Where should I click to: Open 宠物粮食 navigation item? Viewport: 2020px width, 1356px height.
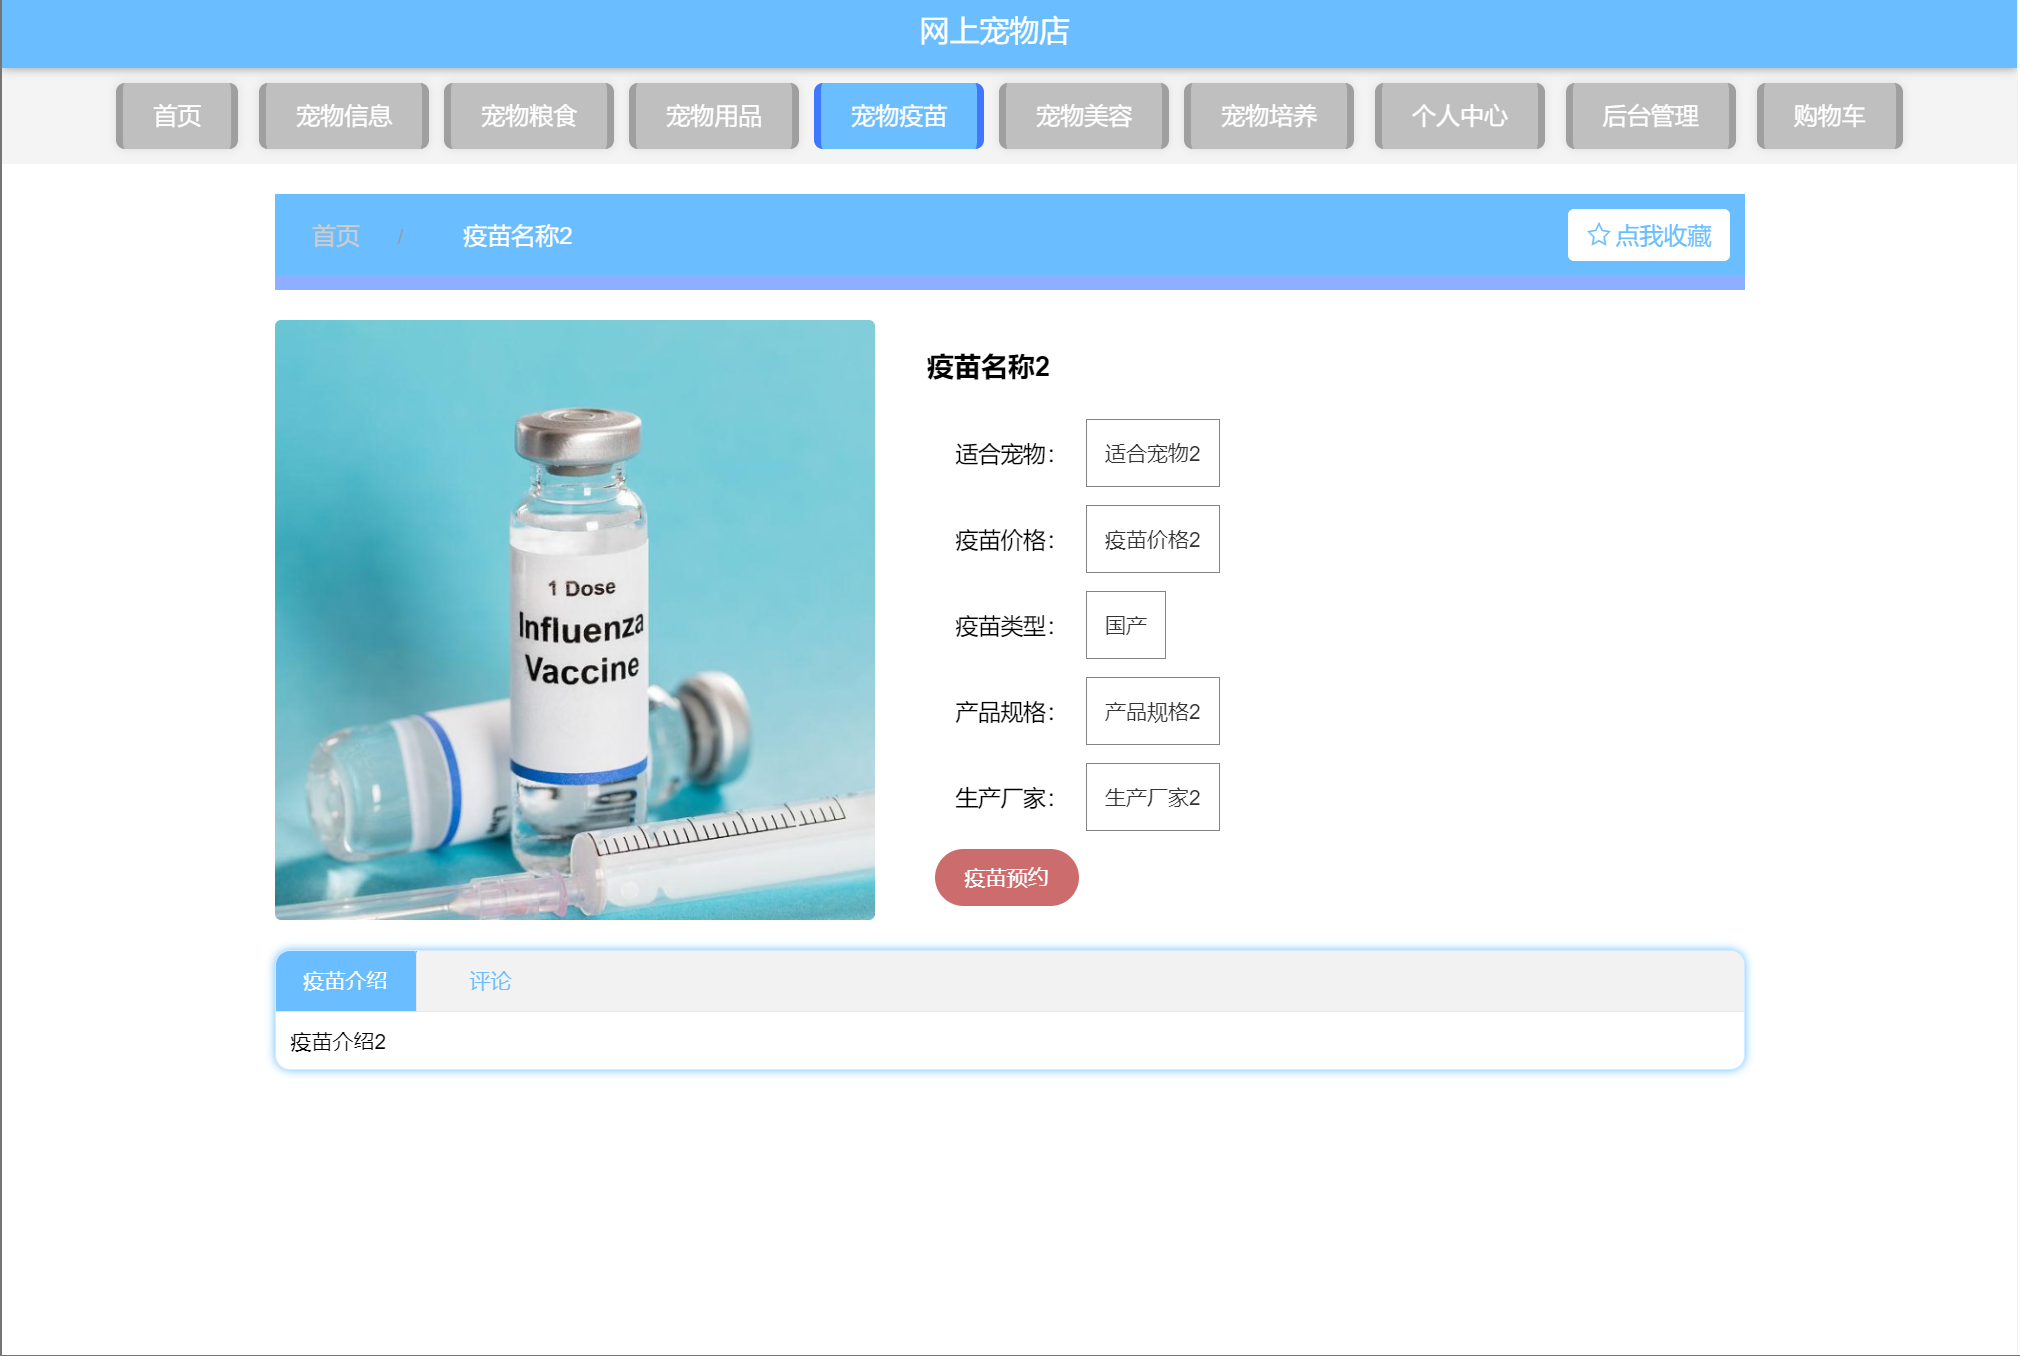(528, 116)
